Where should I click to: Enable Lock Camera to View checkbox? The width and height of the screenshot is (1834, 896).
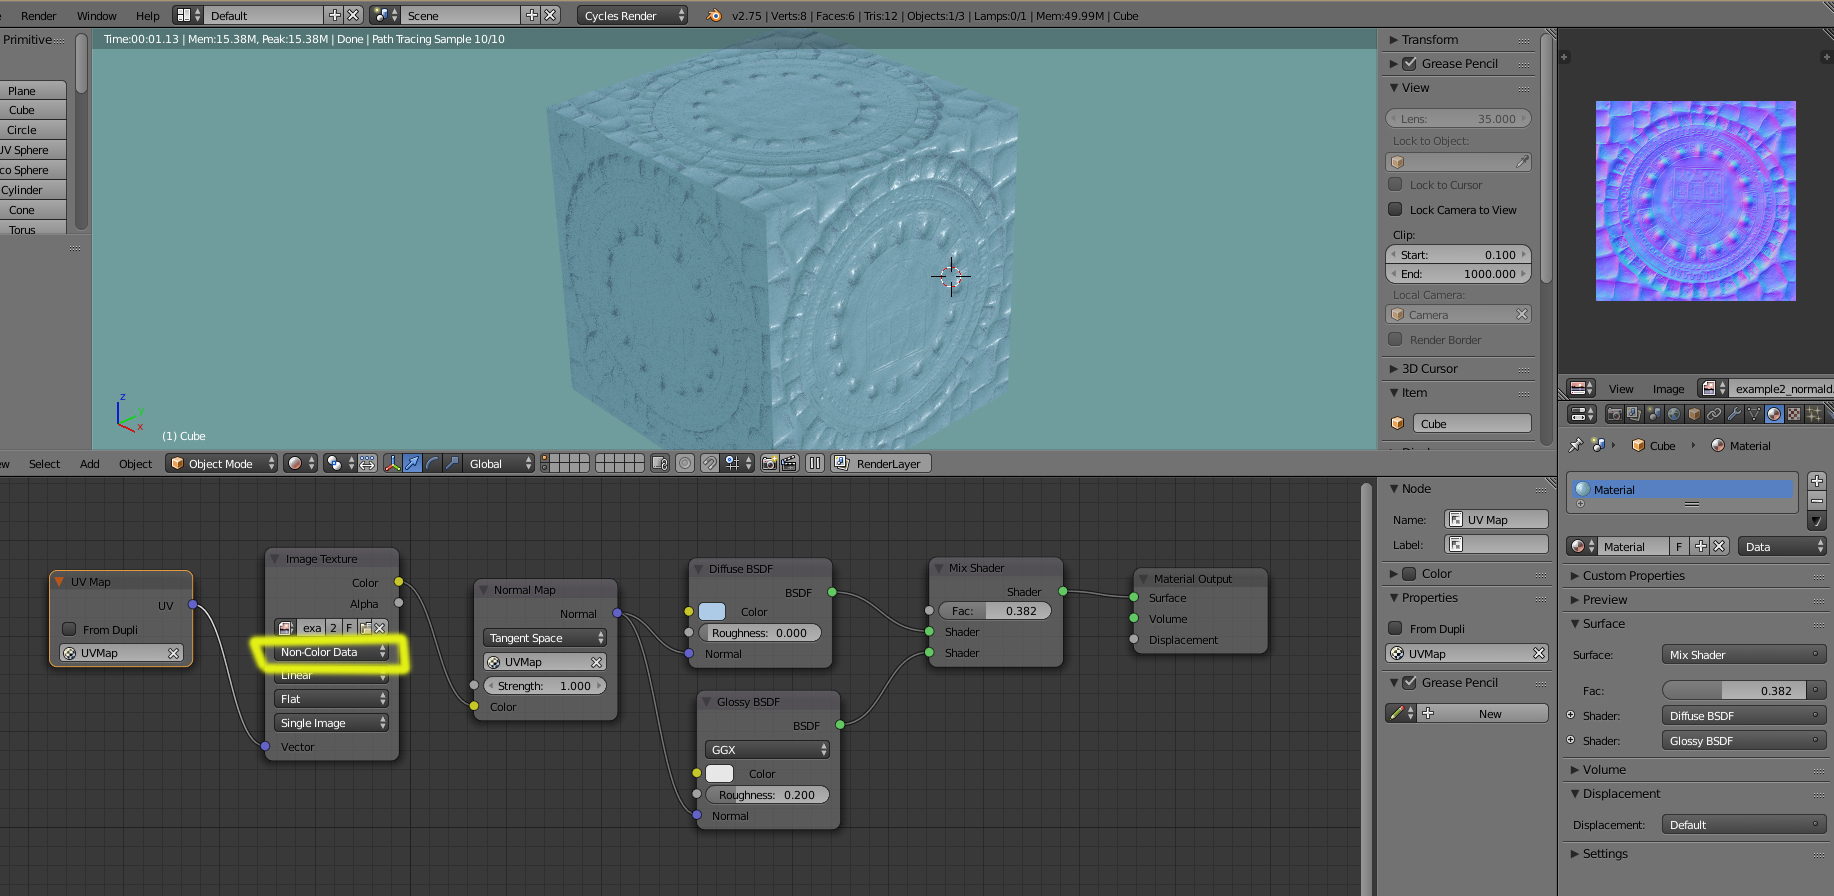coord(1395,209)
